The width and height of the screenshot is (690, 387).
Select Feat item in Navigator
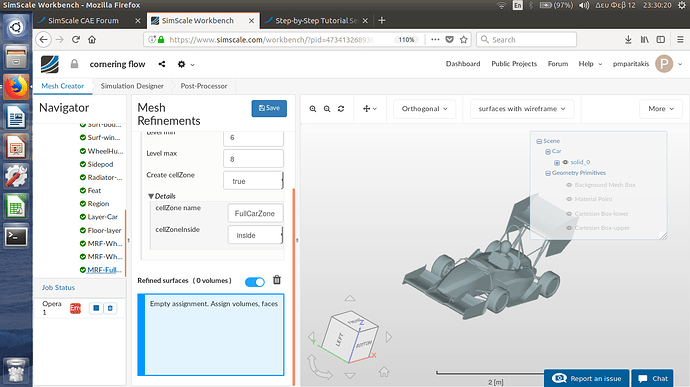[x=91, y=191]
